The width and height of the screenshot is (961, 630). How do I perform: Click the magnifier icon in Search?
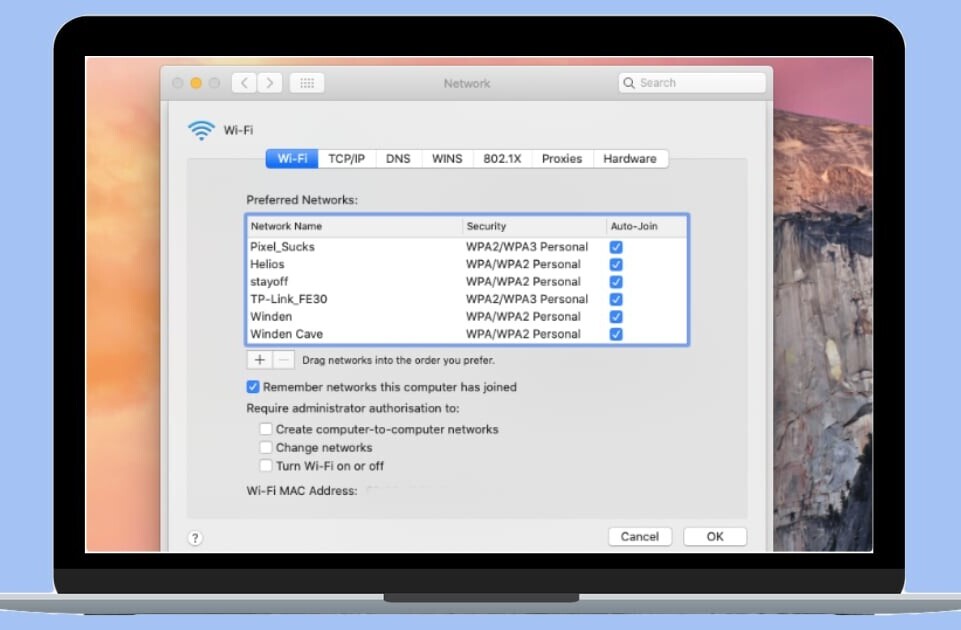629,83
